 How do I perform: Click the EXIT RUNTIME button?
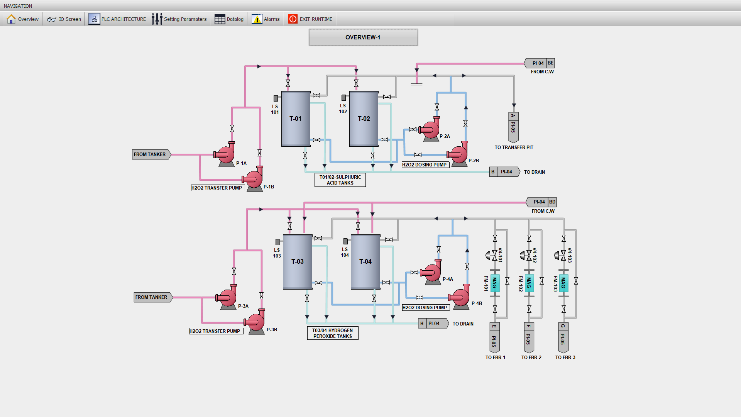[x=310, y=19]
